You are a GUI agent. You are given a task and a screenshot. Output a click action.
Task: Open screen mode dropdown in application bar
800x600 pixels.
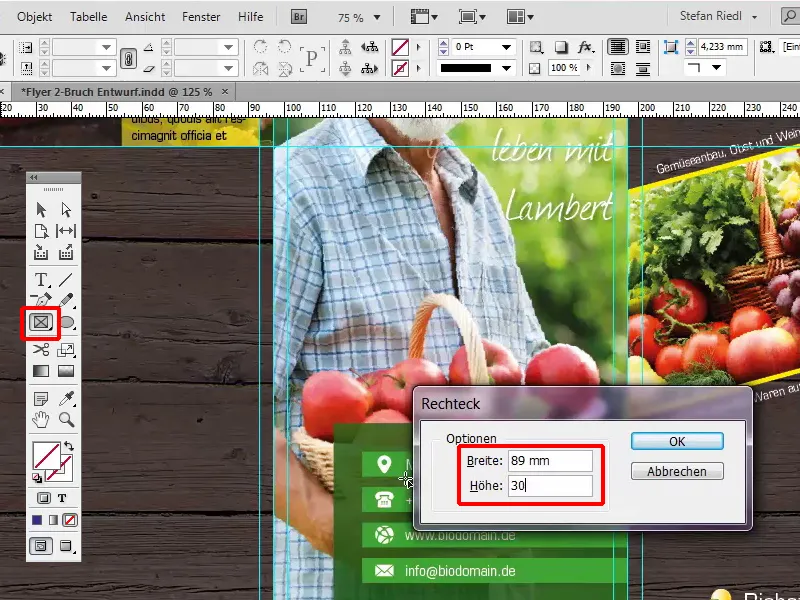tap(472, 17)
